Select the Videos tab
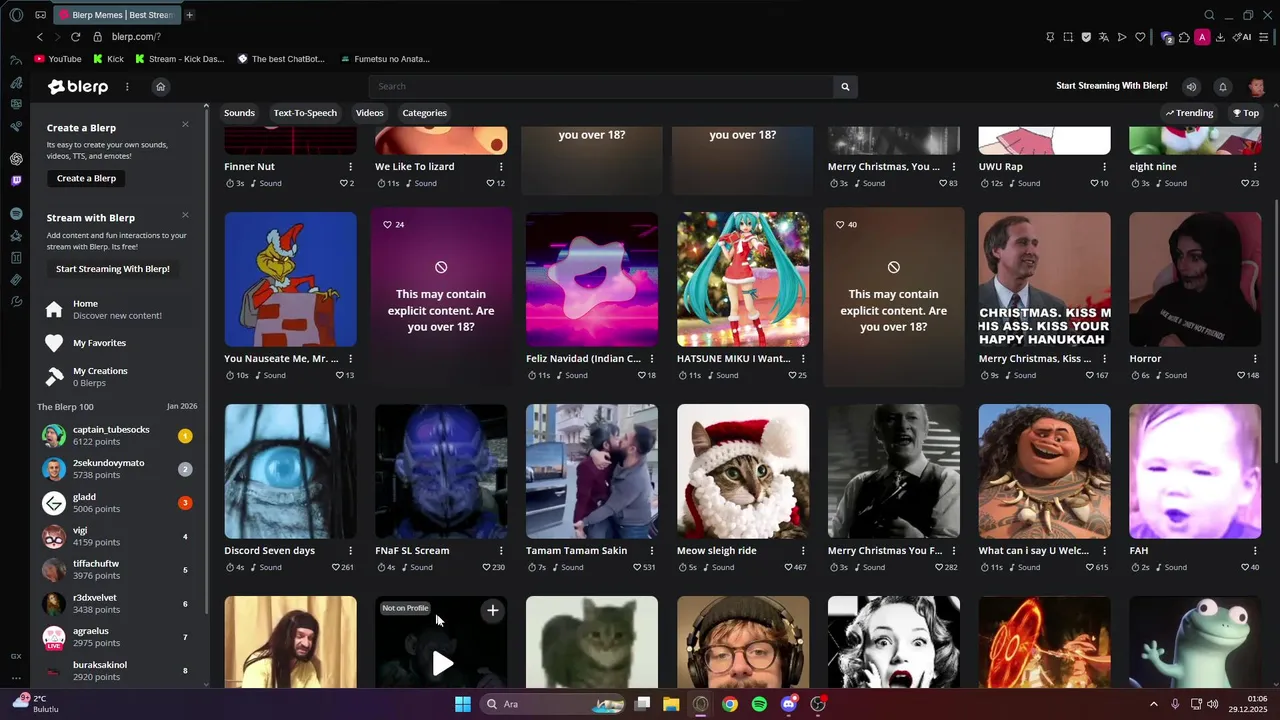This screenshot has width=1280, height=720. pyautogui.click(x=370, y=113)
